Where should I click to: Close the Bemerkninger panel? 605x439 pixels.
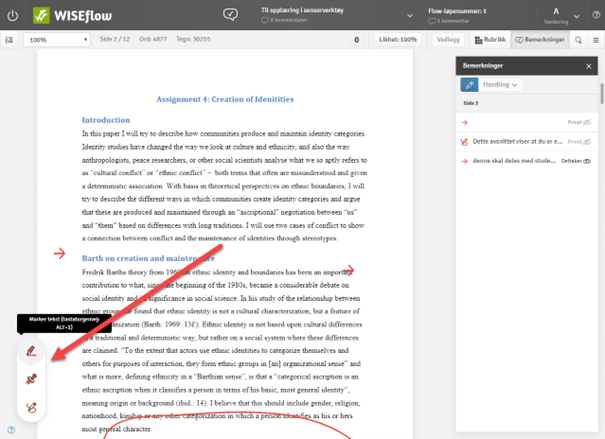click(589, 66)
